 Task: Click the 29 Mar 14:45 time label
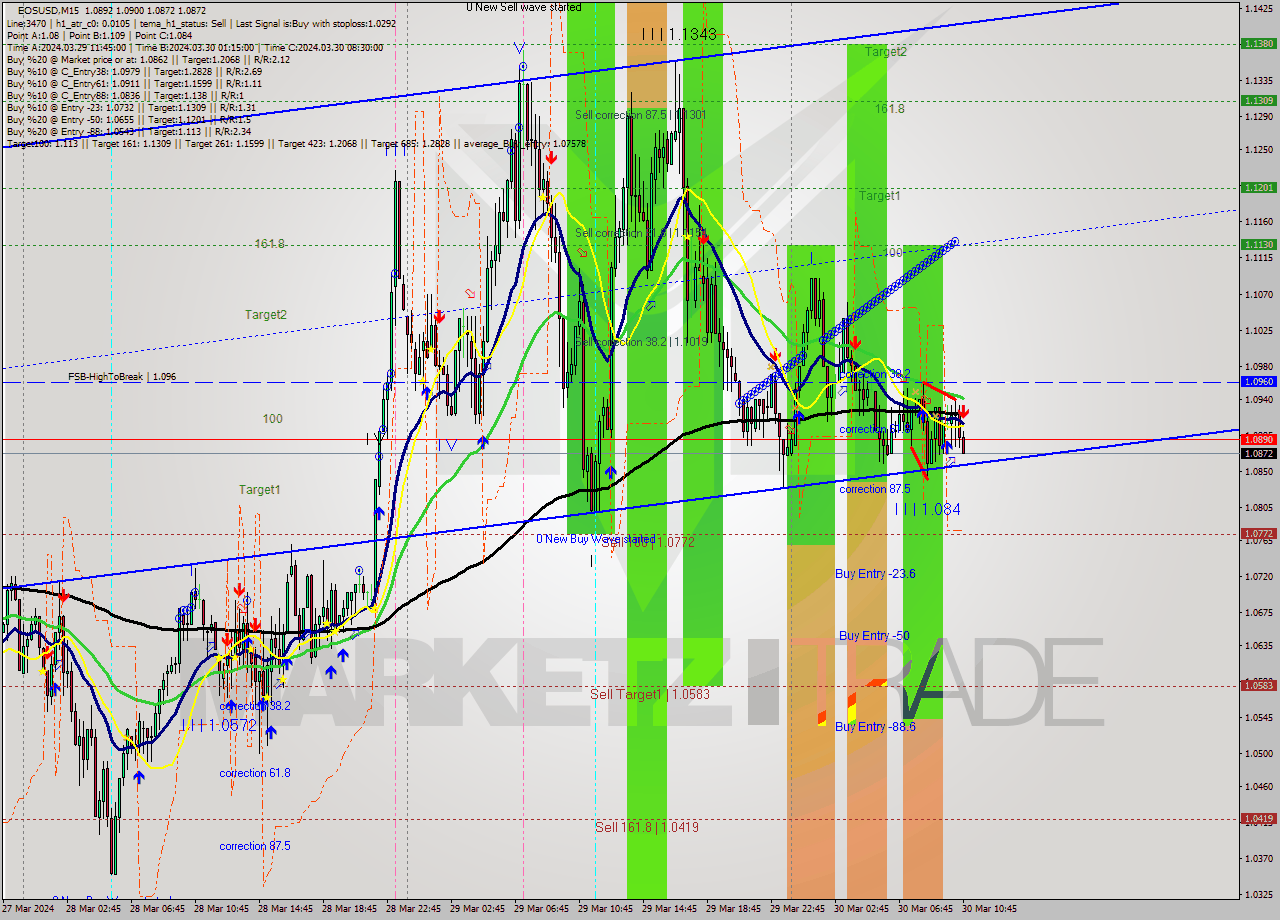tap(670, 909)
